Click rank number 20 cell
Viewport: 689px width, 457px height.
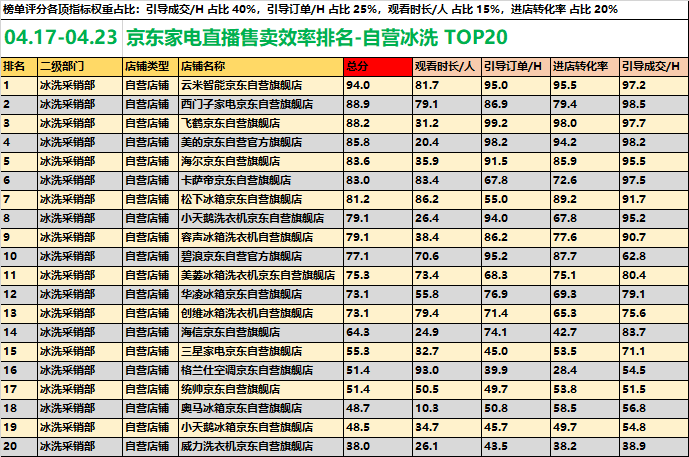(x=19, y=446)
